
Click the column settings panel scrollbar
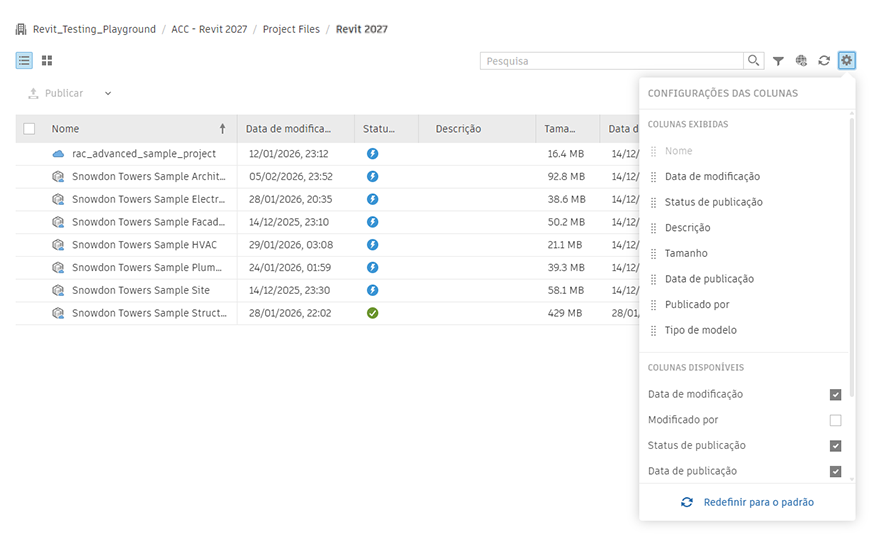851,256
